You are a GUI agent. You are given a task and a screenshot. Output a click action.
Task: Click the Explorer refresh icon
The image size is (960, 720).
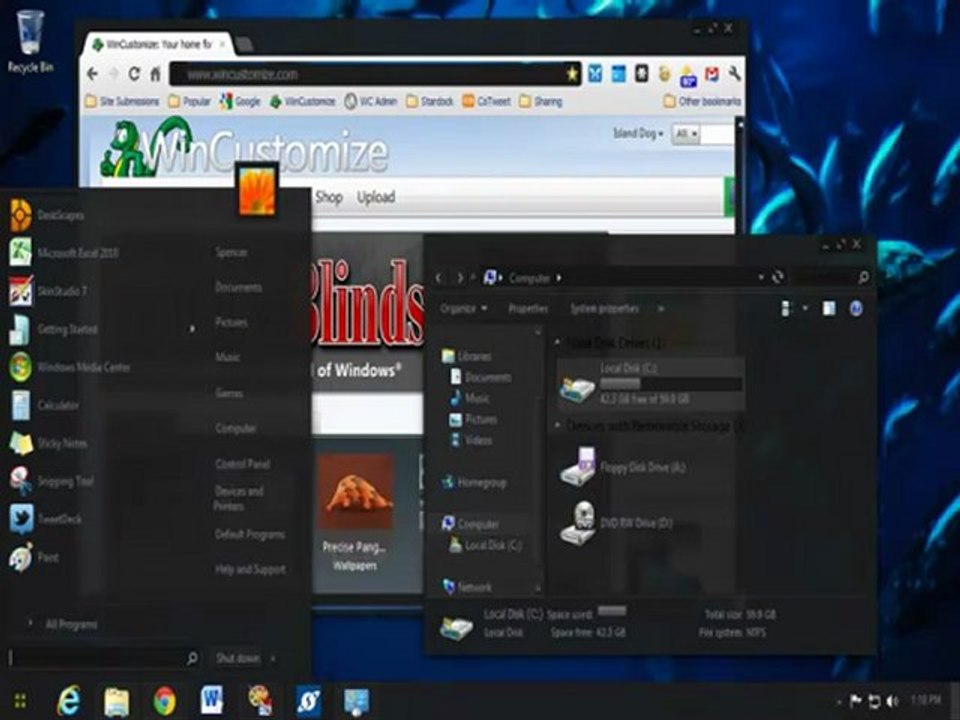tap(778, 277)
